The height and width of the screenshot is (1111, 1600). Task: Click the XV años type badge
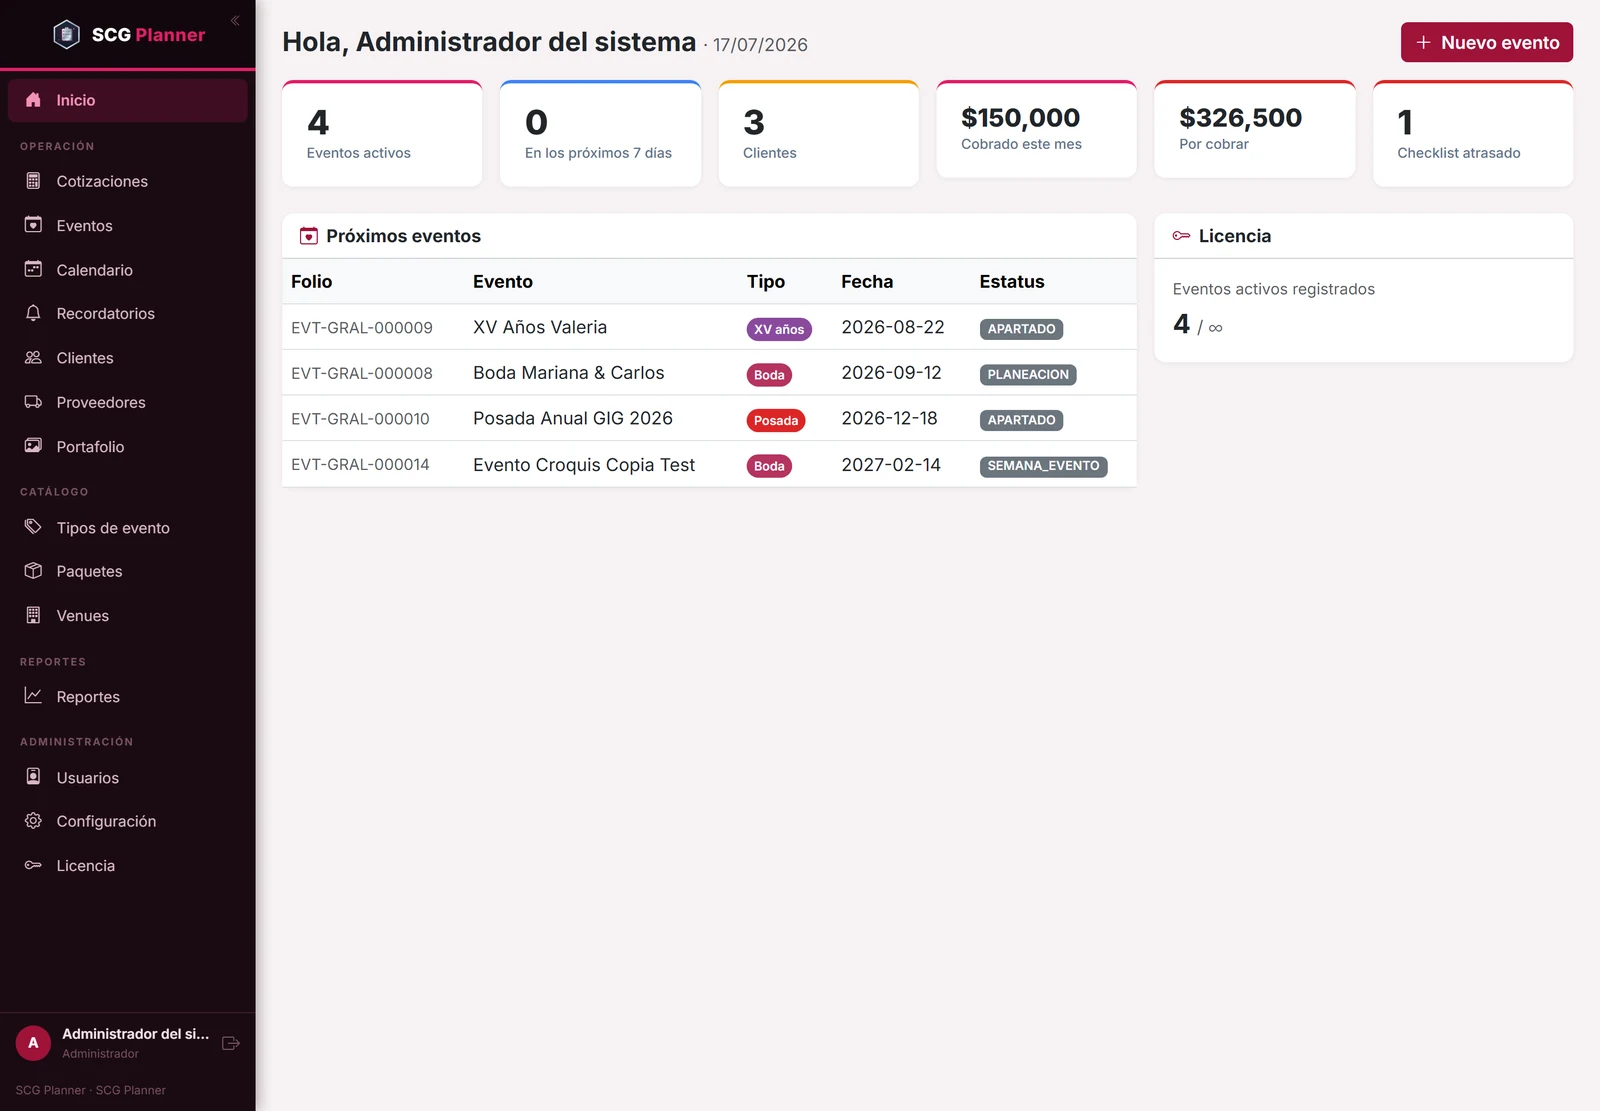779,329
